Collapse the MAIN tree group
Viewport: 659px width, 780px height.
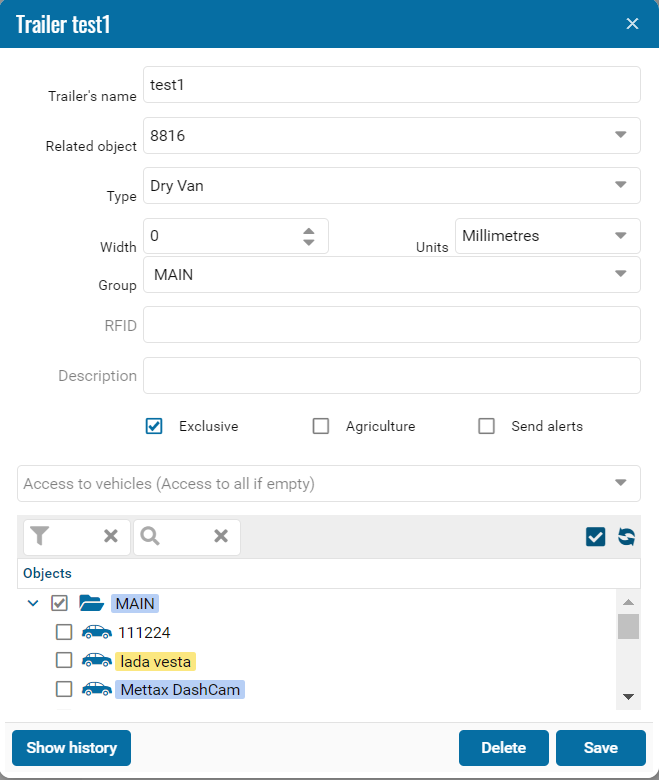tap(33, 603)
